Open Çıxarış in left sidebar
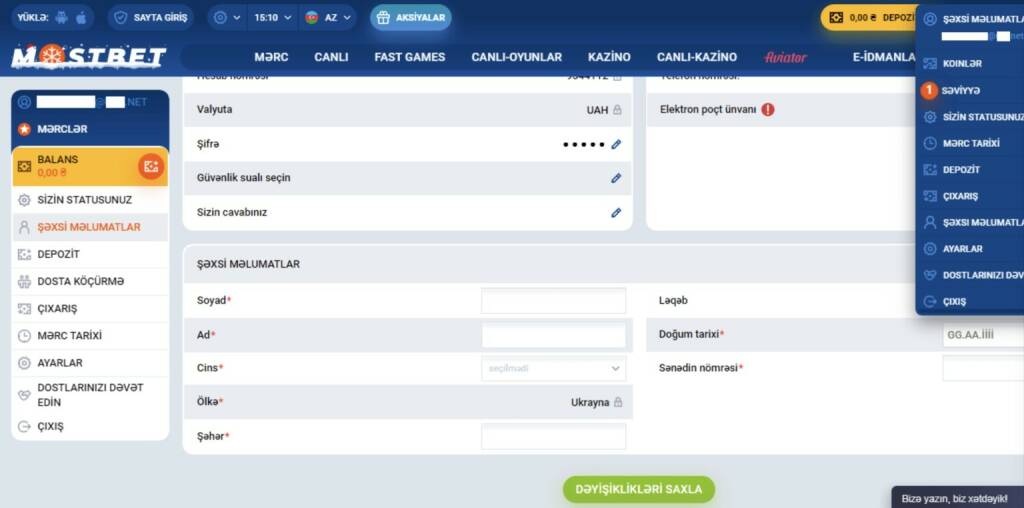Image resolution: width=1024 pixels, height=508 pixels. point(57,309)
